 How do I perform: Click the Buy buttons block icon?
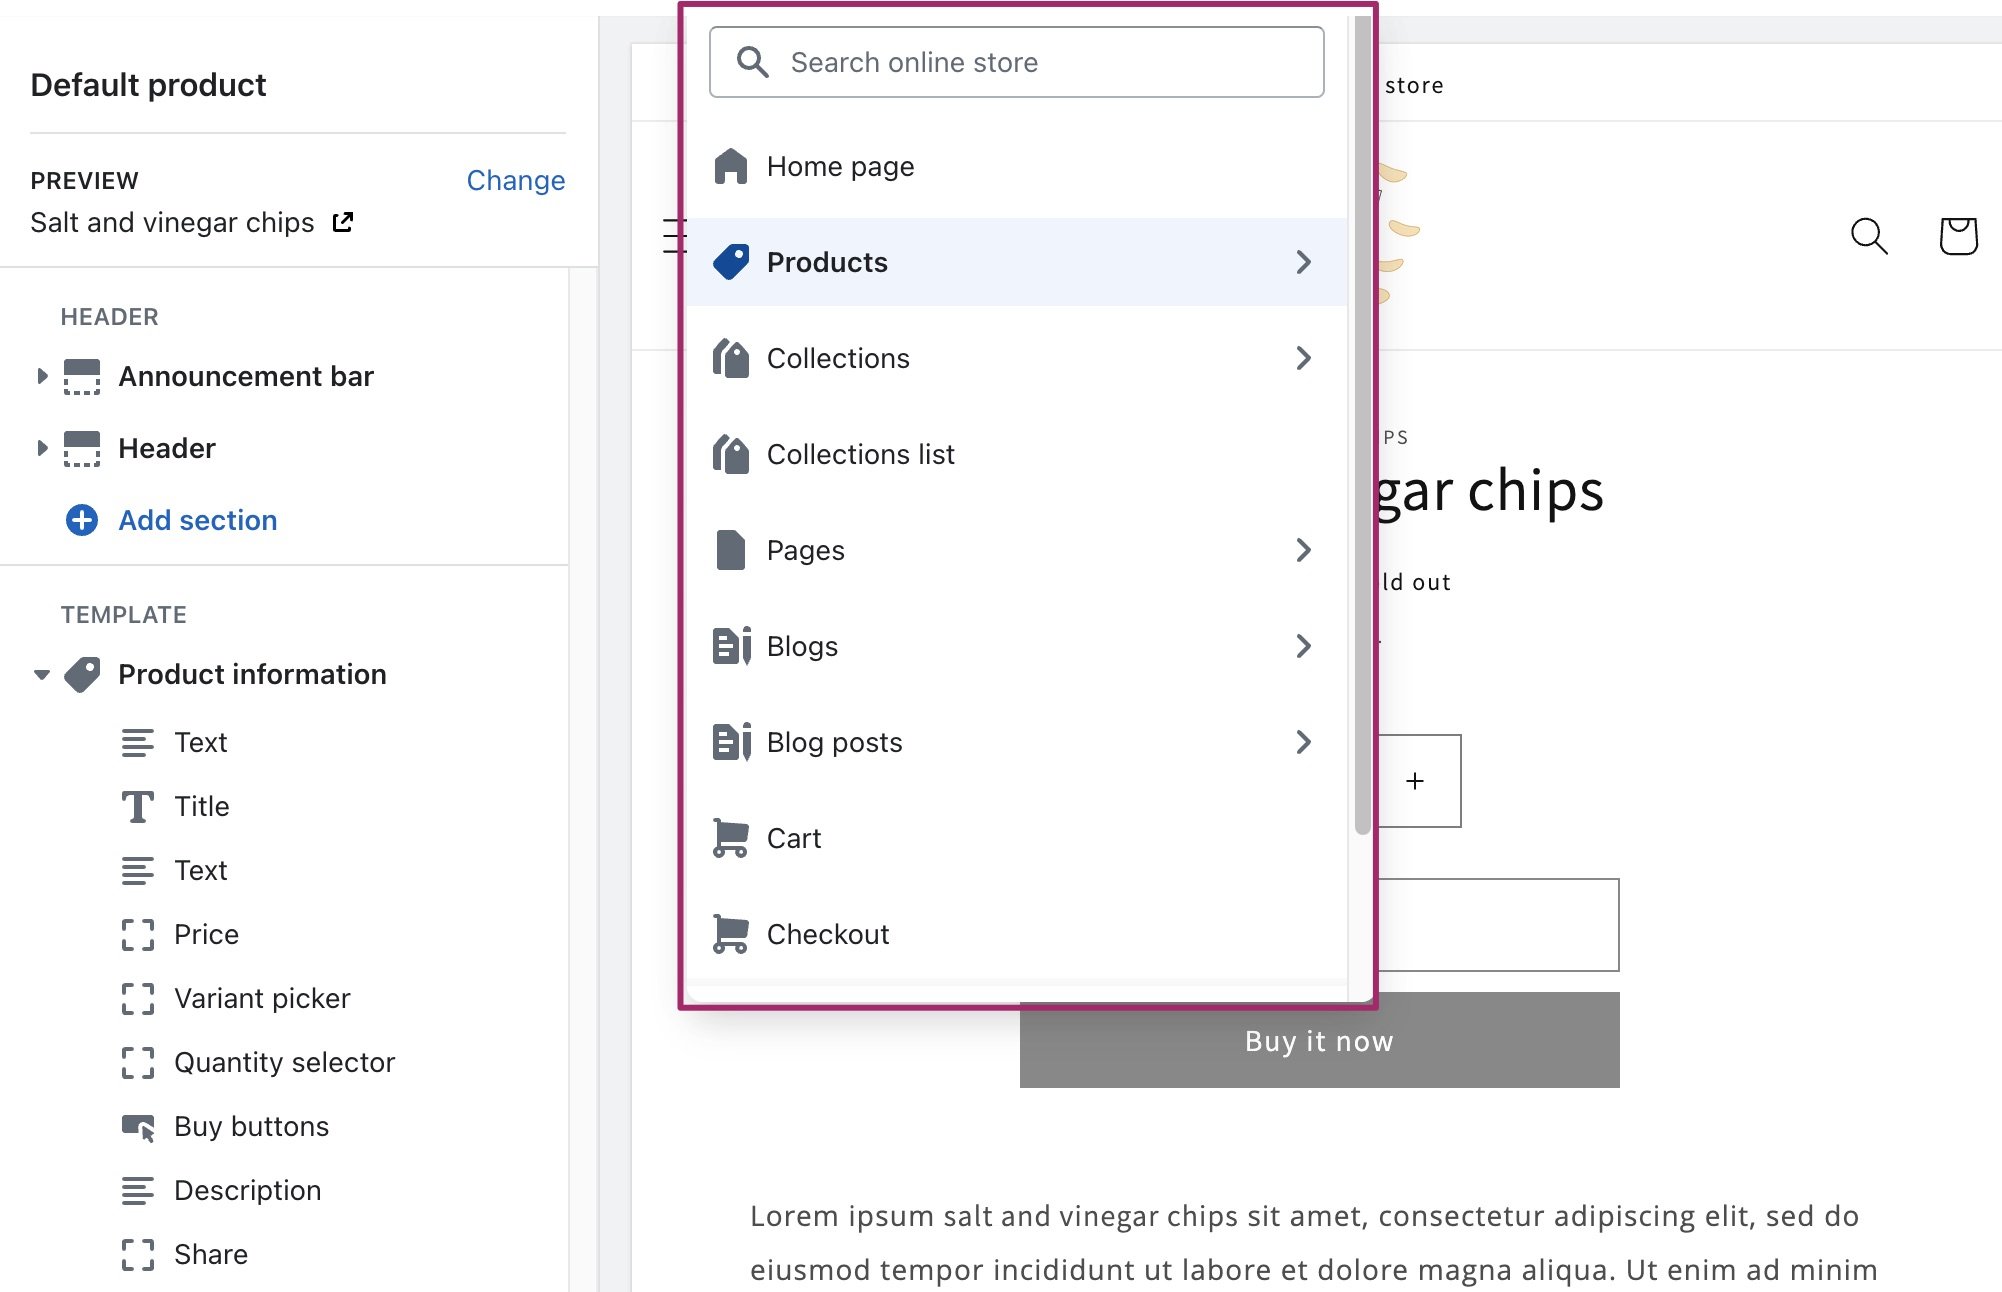point(138,1126)
